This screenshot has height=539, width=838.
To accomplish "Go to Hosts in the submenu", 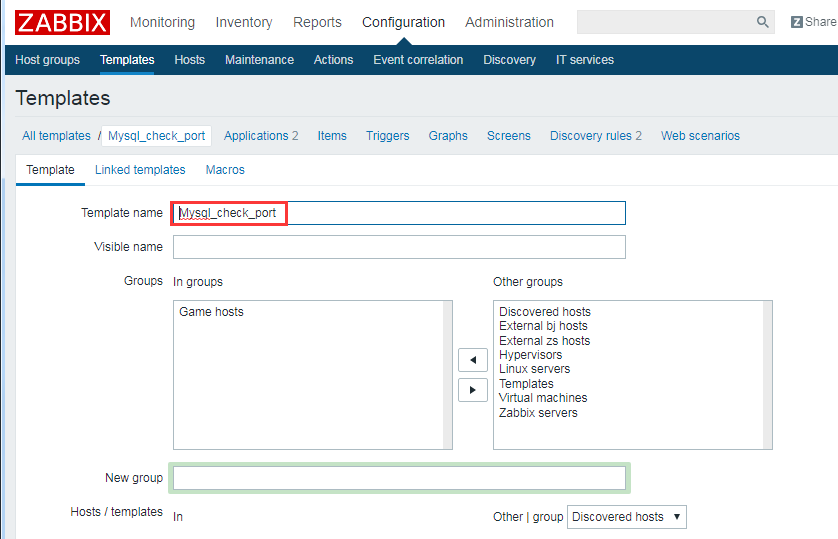I will [189, 60].
